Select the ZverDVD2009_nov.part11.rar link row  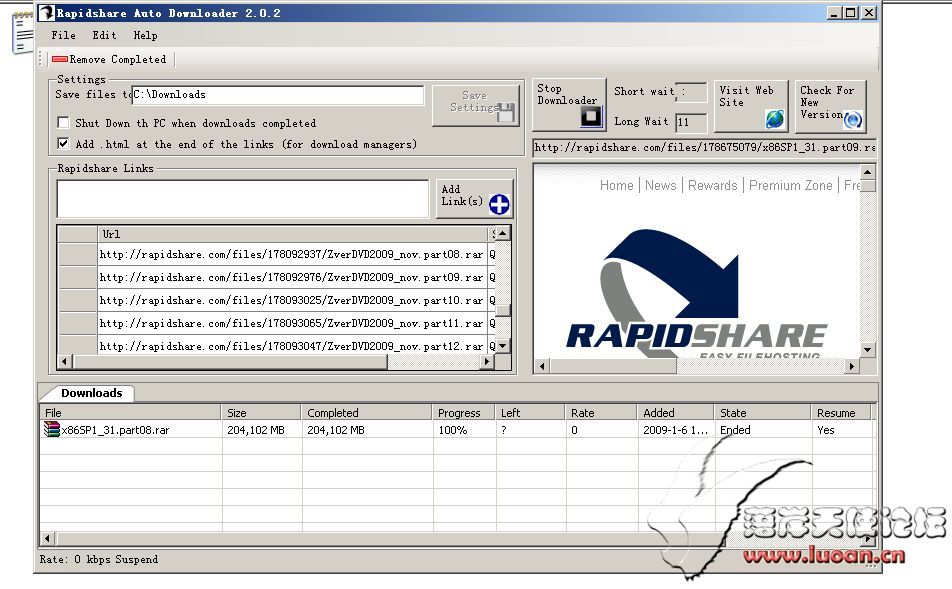coord(291,324)
